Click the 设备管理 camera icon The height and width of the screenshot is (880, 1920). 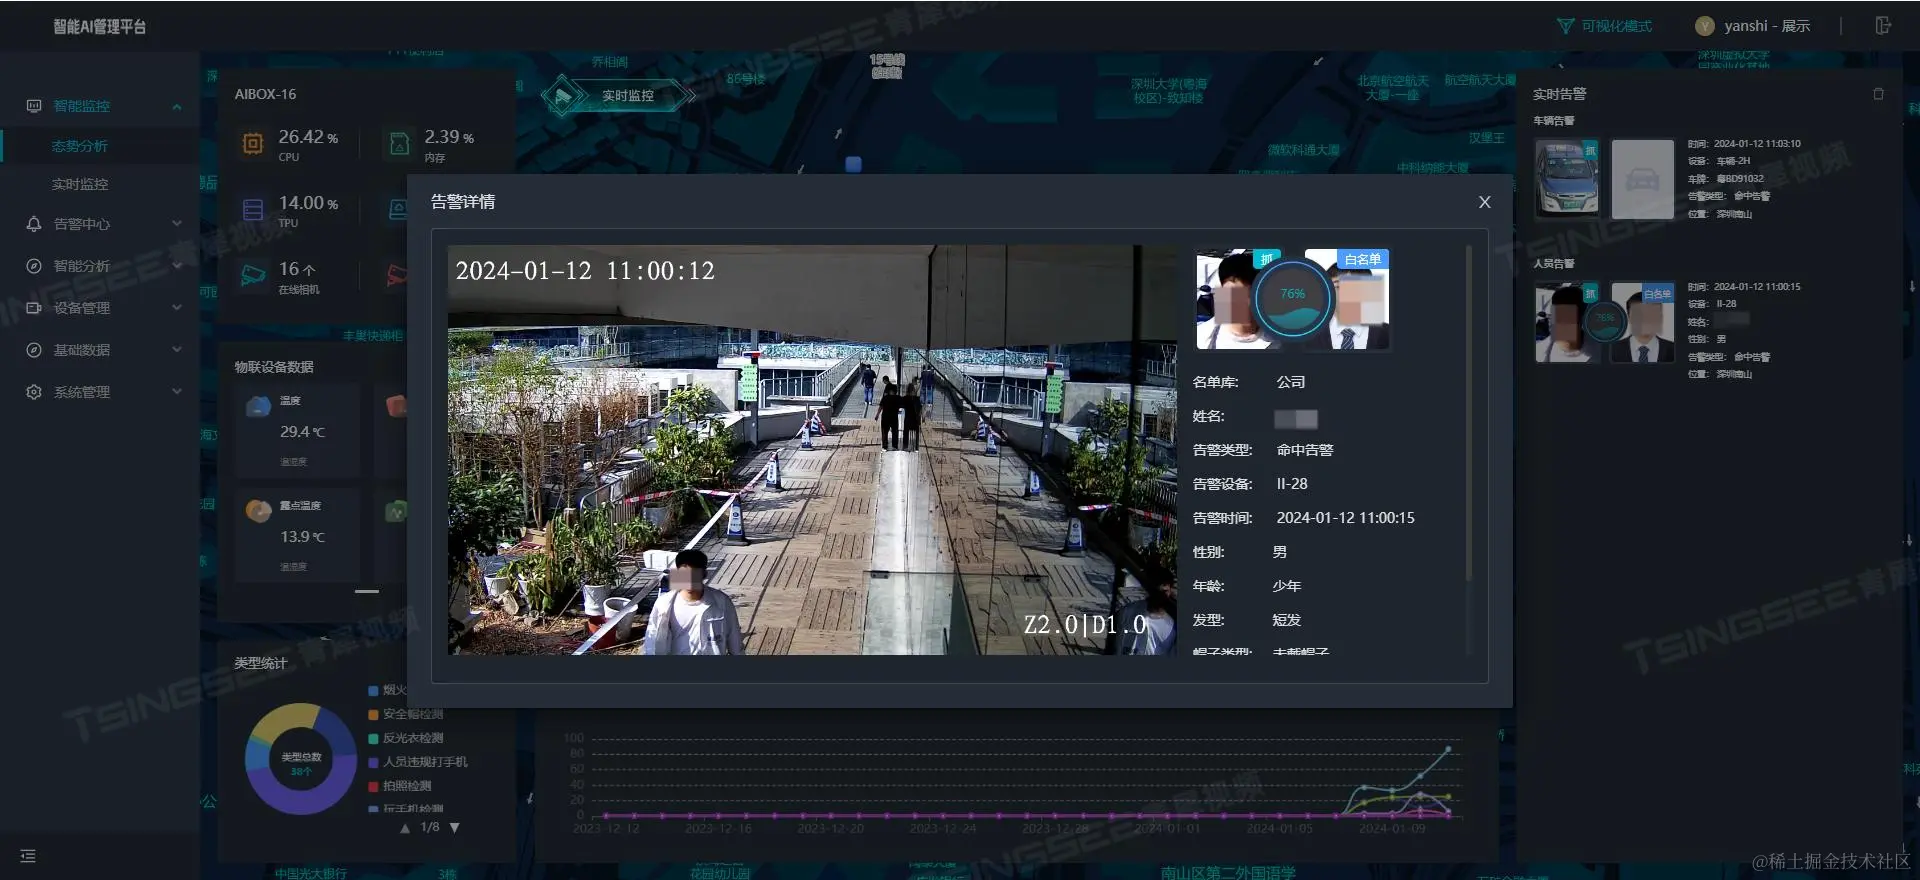(x=34, y=308)
